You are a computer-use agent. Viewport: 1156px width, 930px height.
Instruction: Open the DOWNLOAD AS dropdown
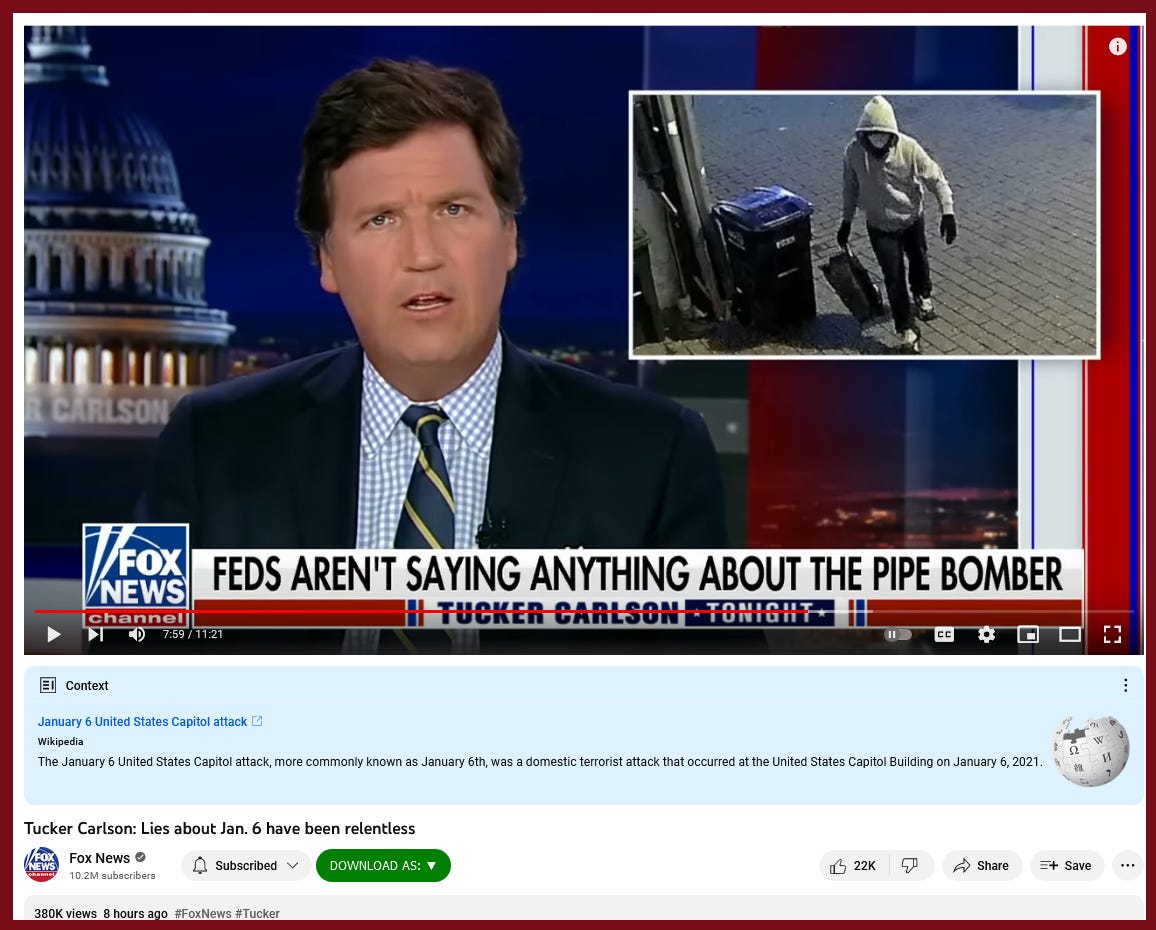pyautogui.click(x=383, y=865)
